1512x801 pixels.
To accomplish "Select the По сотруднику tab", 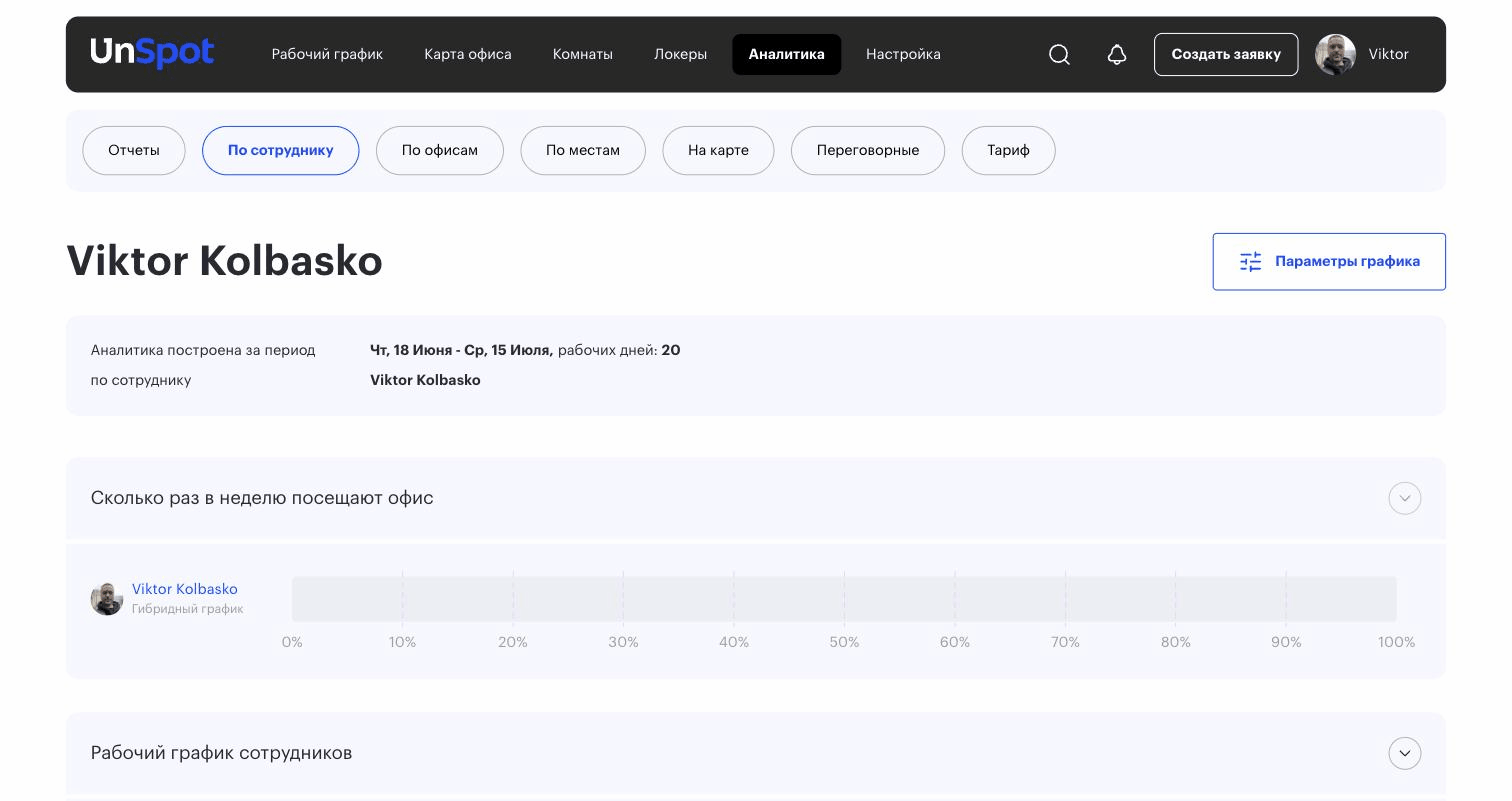I will click(280, 150).
